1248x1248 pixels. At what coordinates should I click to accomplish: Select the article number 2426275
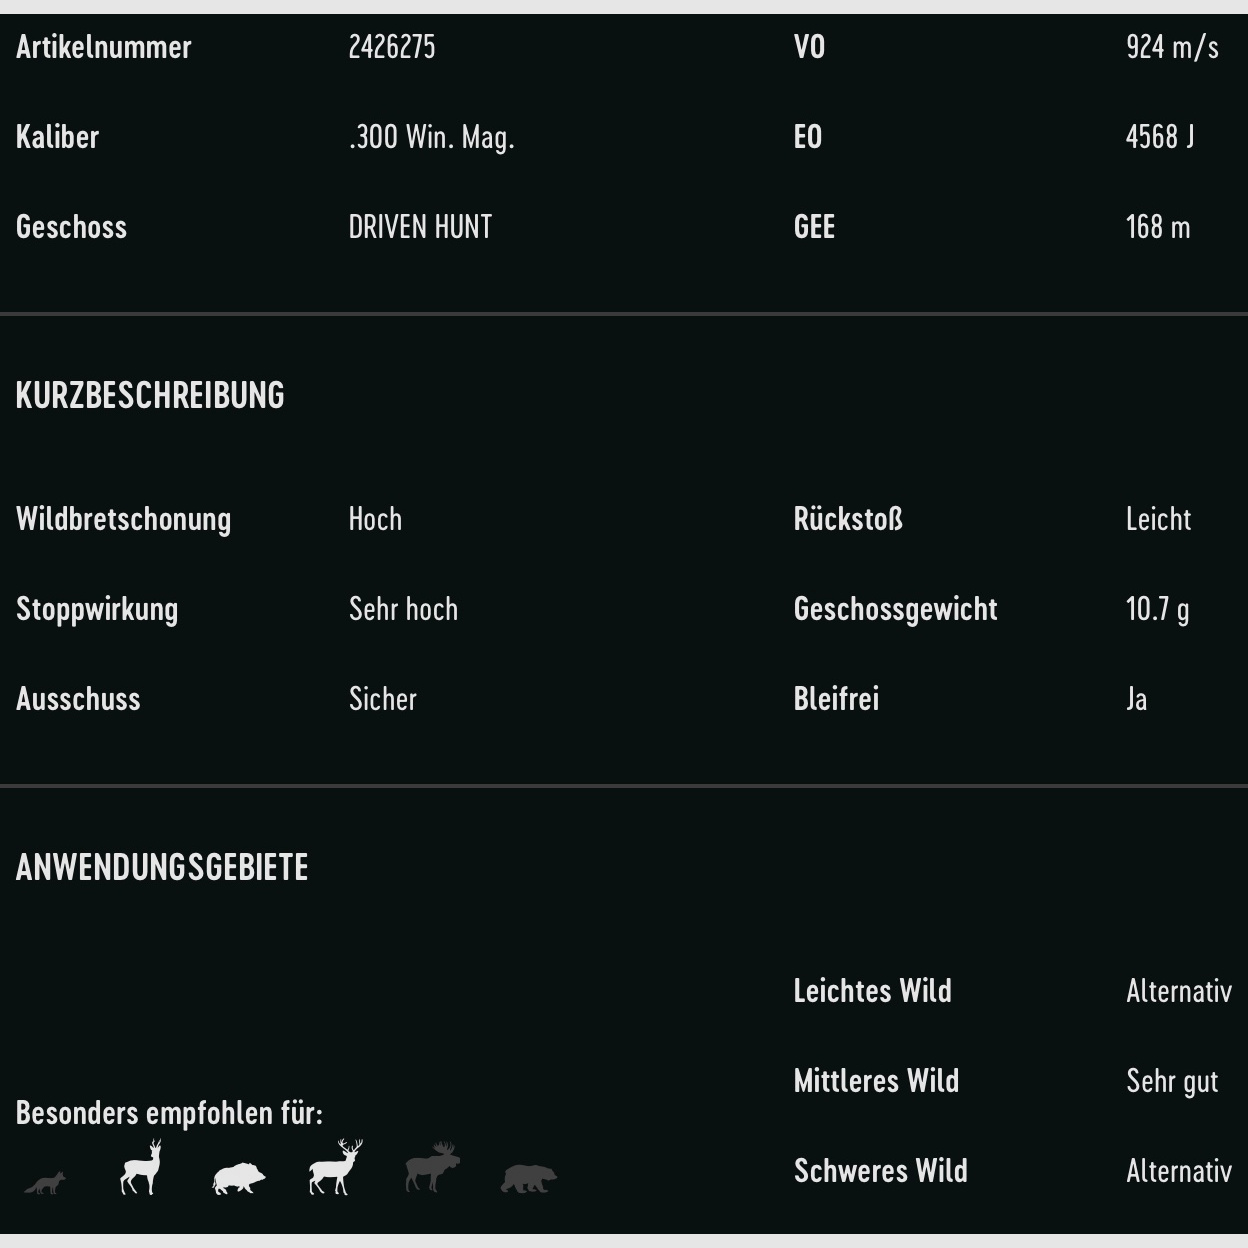392,47
